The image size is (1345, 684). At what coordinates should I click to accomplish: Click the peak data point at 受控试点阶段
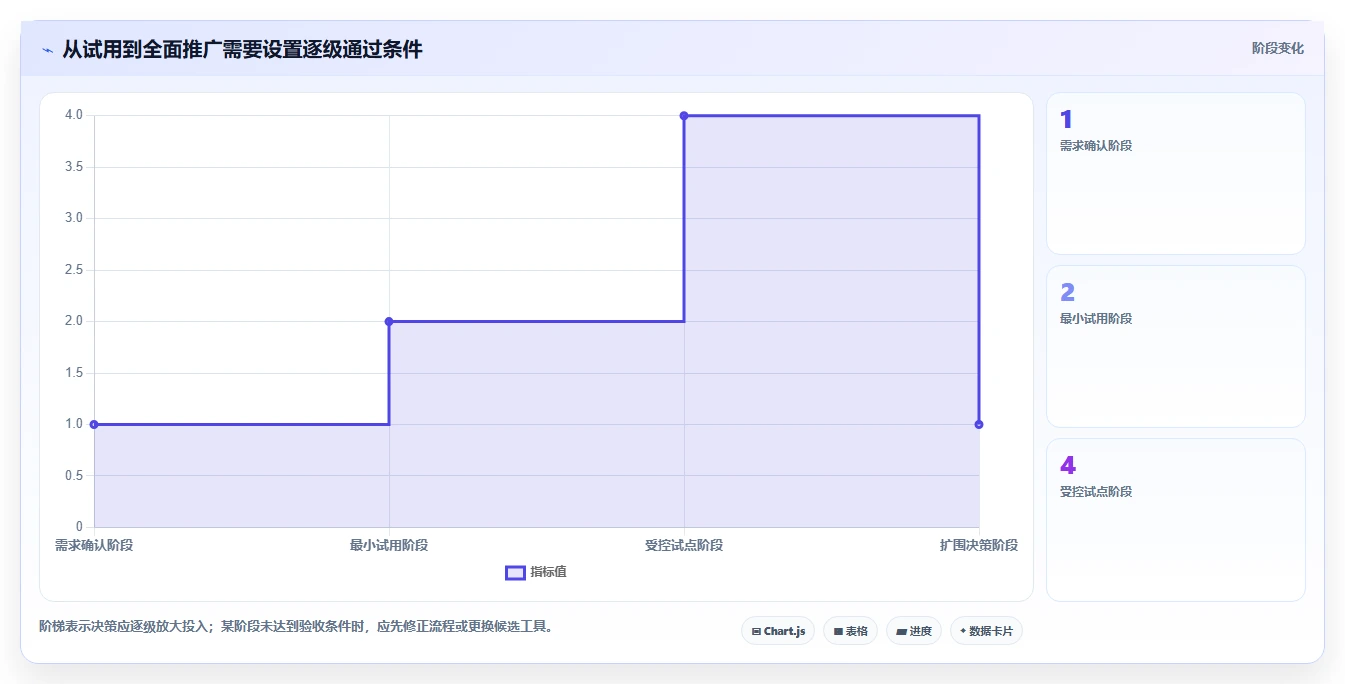point(684,116)
